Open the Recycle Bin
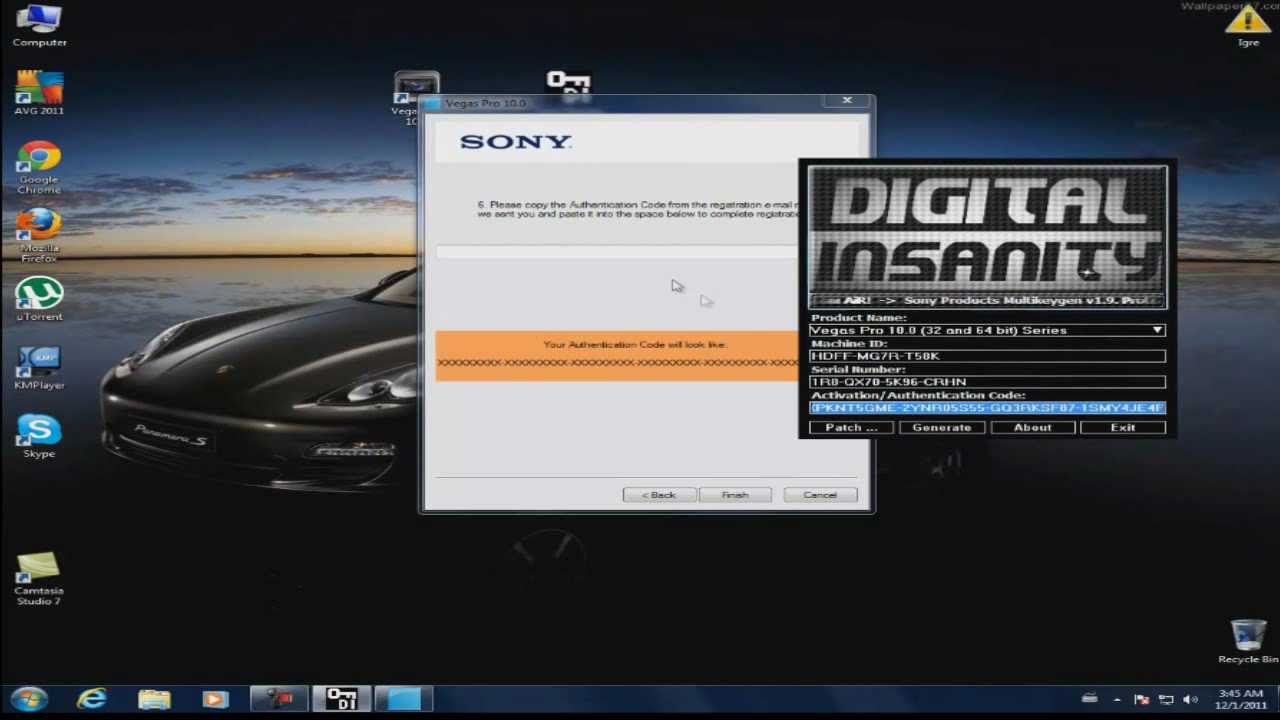 pyautogui.click(x=1248, y=641)
